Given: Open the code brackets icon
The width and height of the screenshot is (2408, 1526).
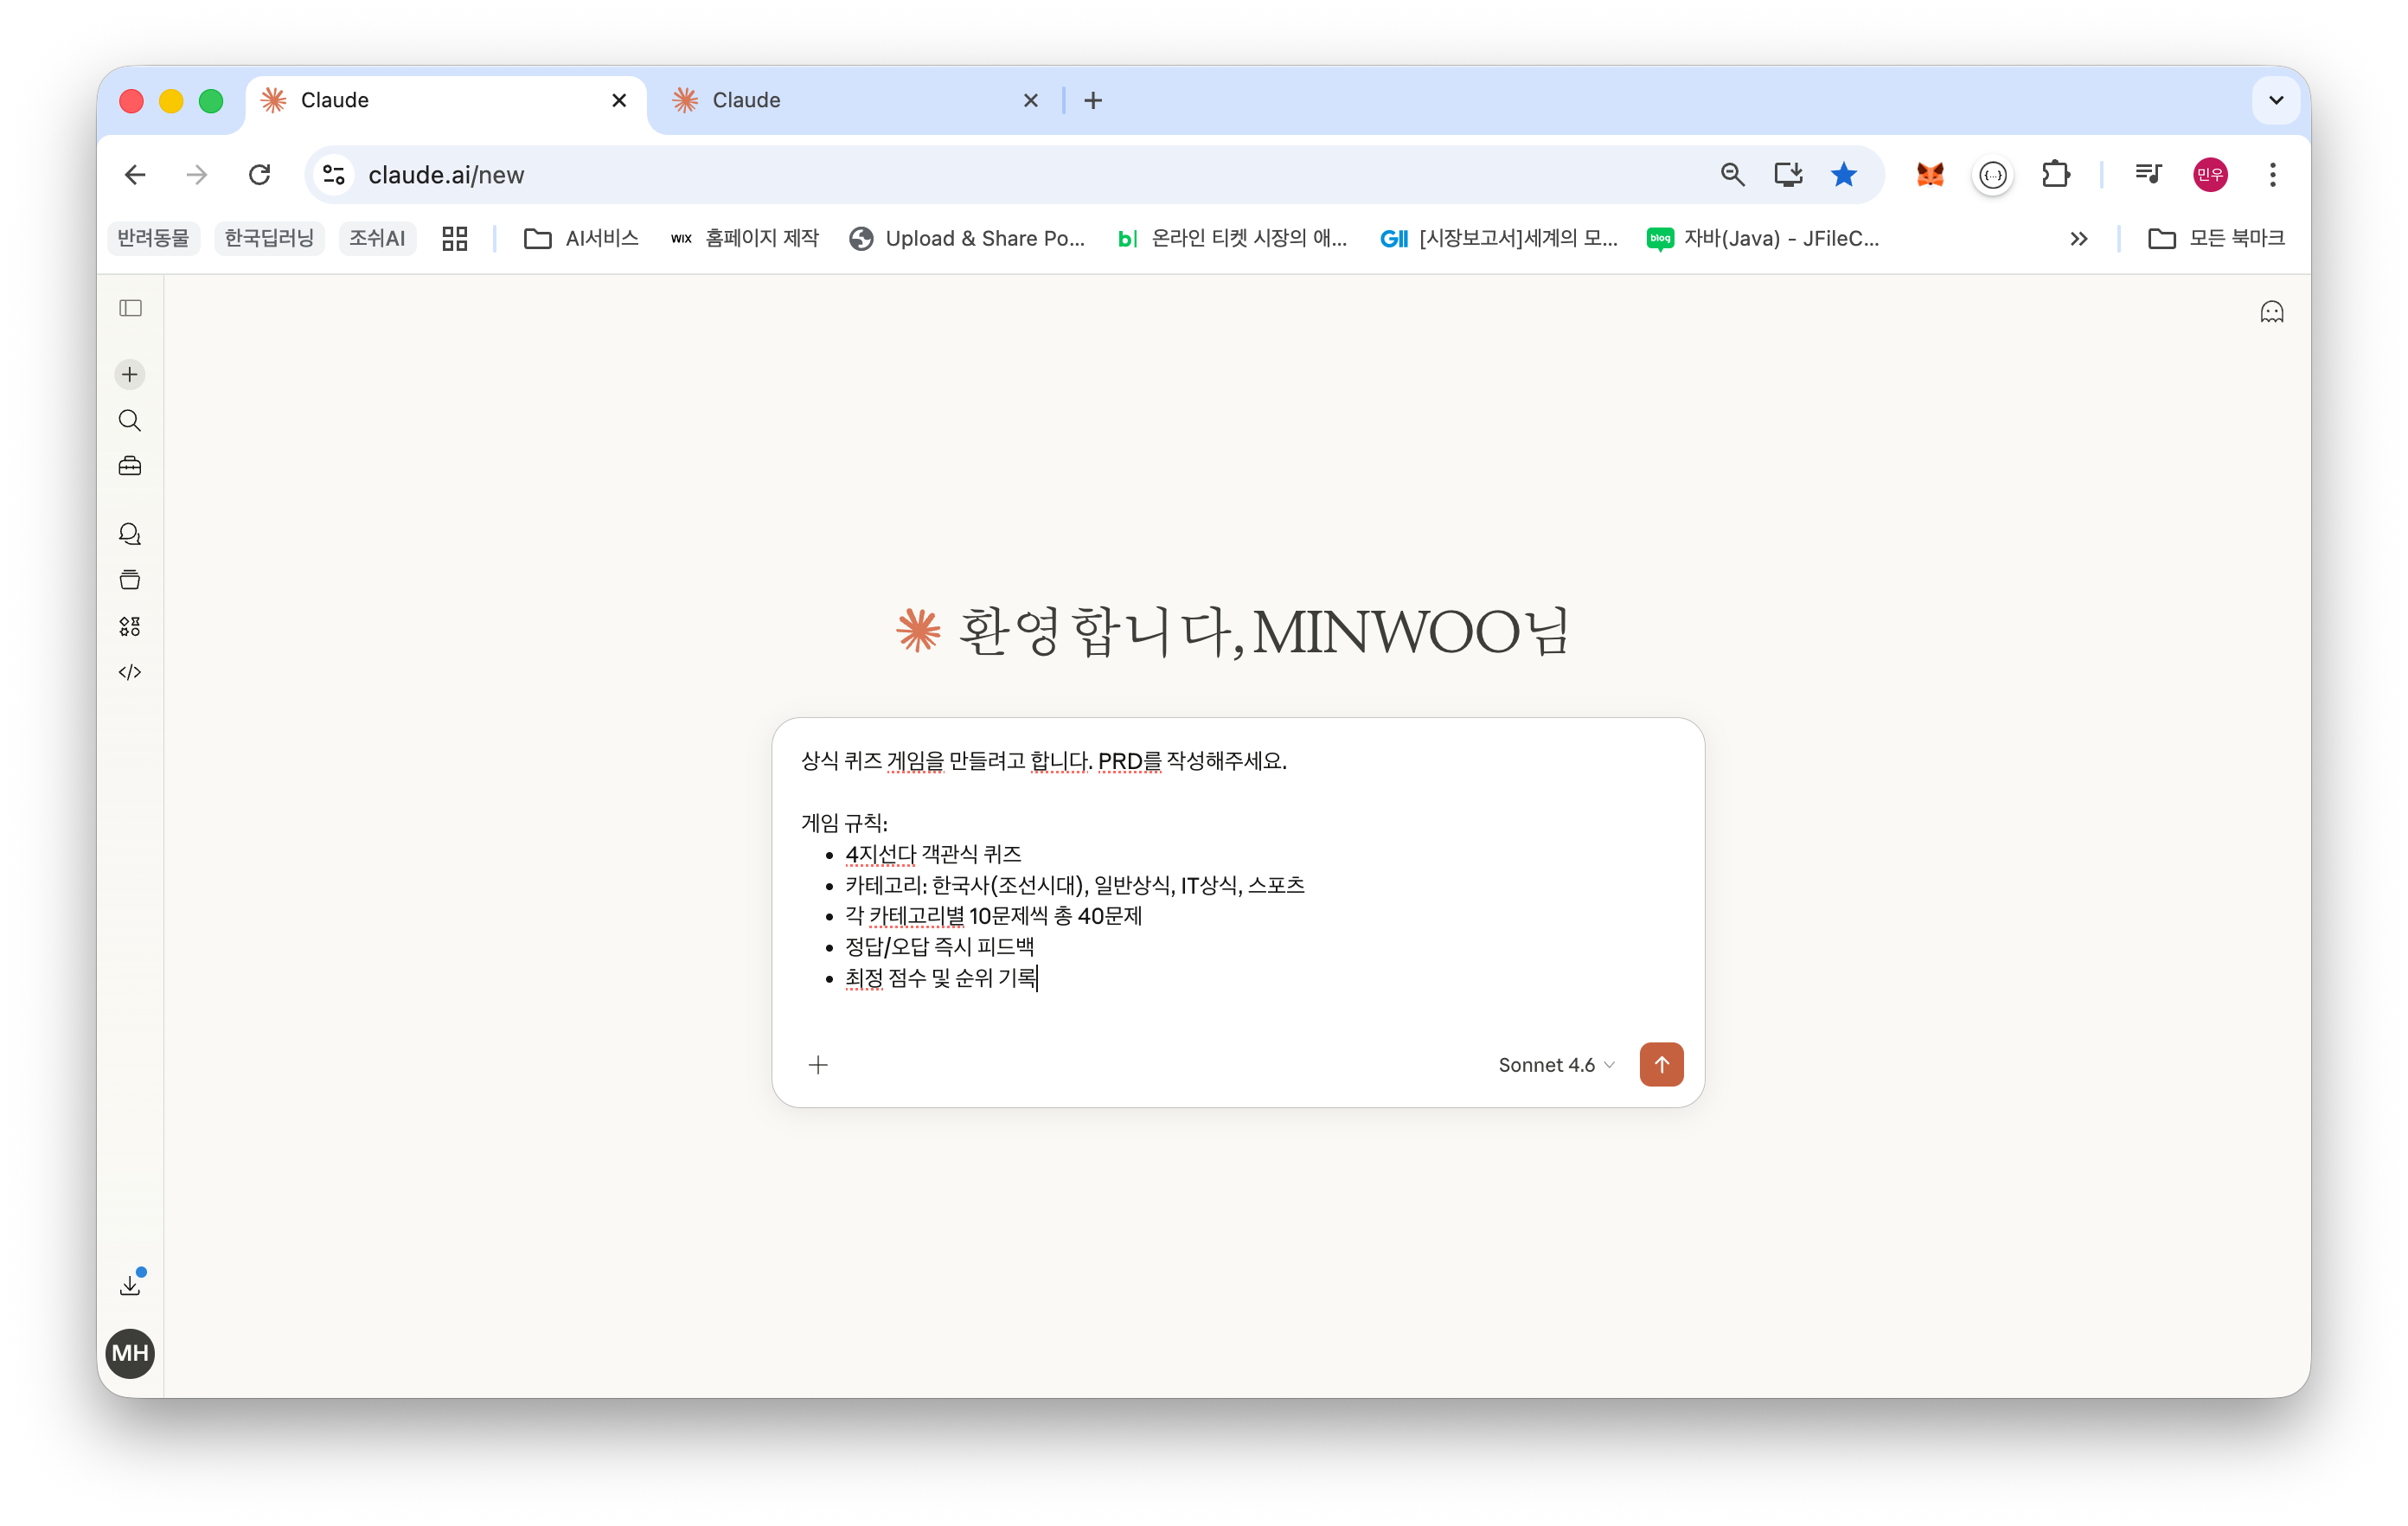Looking at the screenshot, I should pos(130,672).
